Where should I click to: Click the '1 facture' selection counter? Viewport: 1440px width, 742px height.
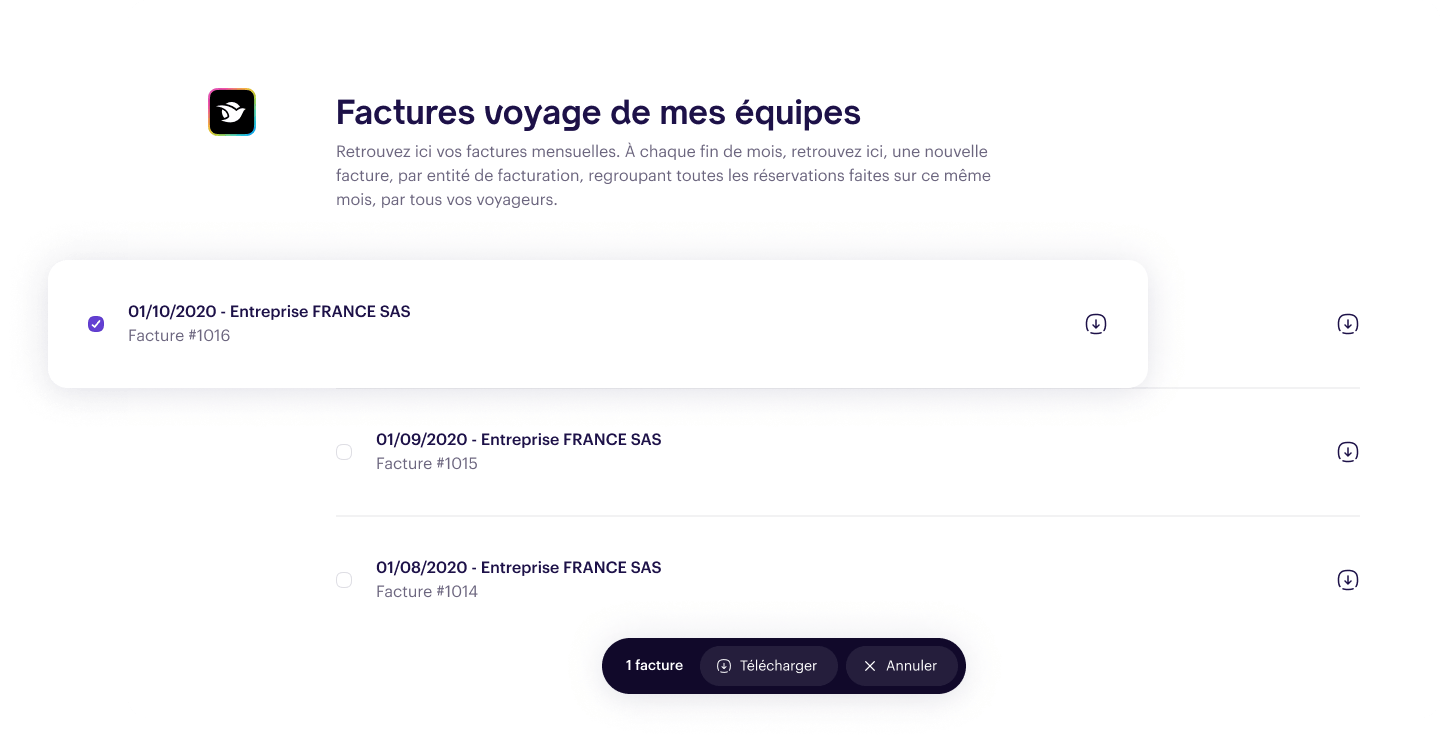coord(654,665)
